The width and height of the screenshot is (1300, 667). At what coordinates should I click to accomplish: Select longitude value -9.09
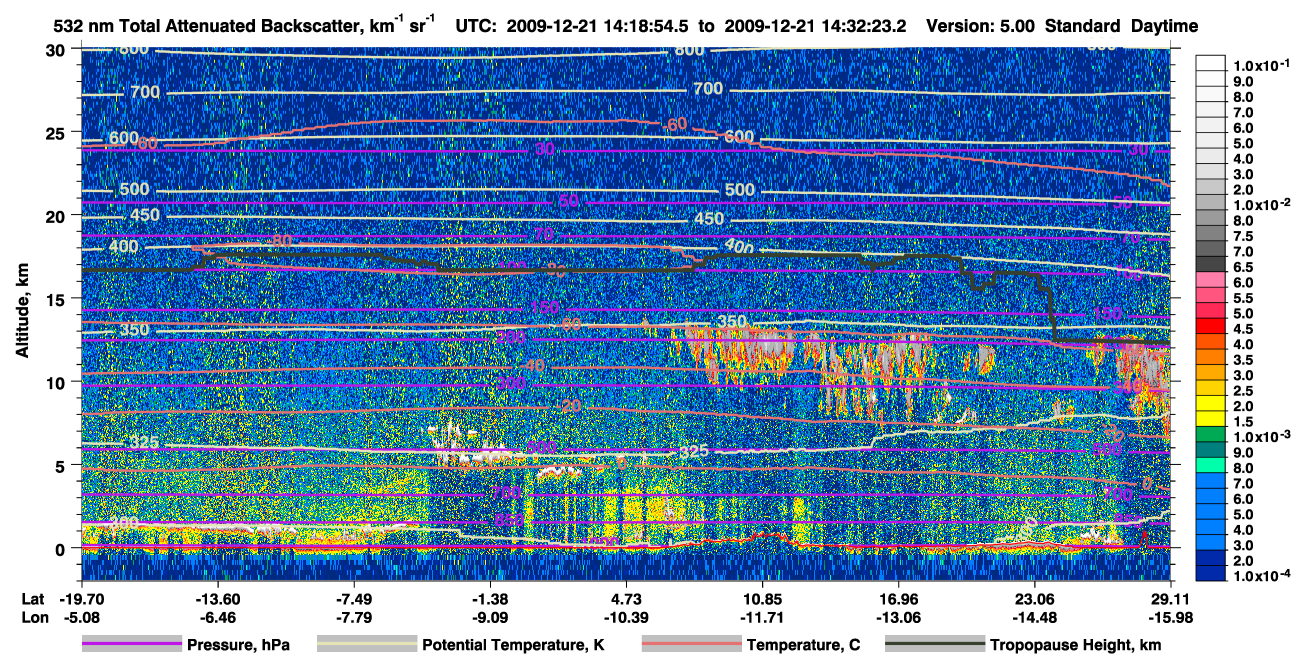point(489,617)
